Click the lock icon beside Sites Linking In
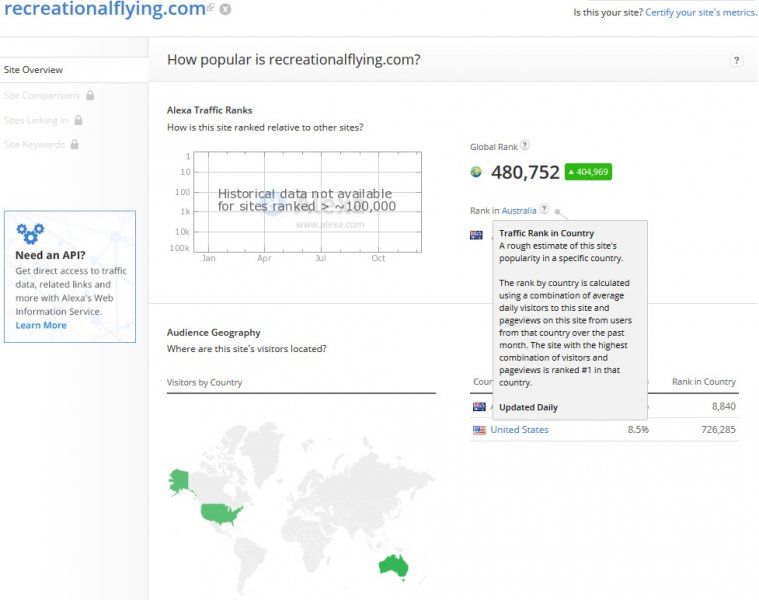Viewport: 759px width, 600px height. point(78,120)
